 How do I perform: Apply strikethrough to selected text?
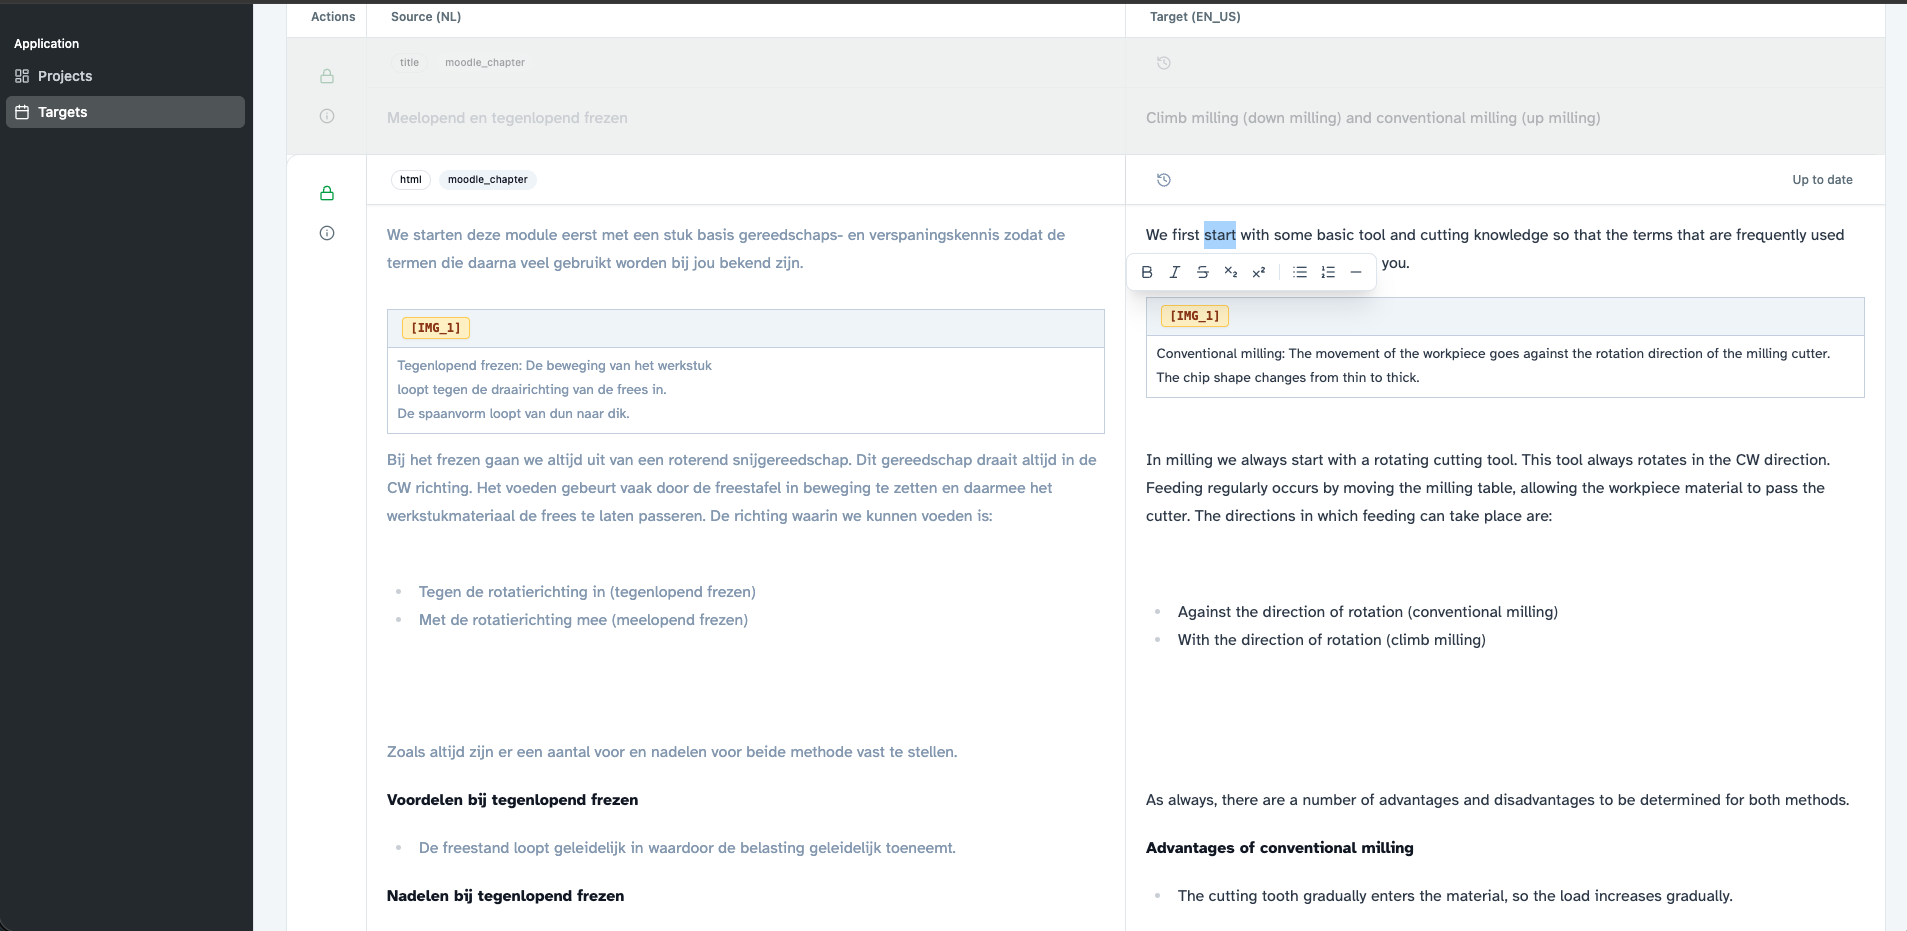1203,272
